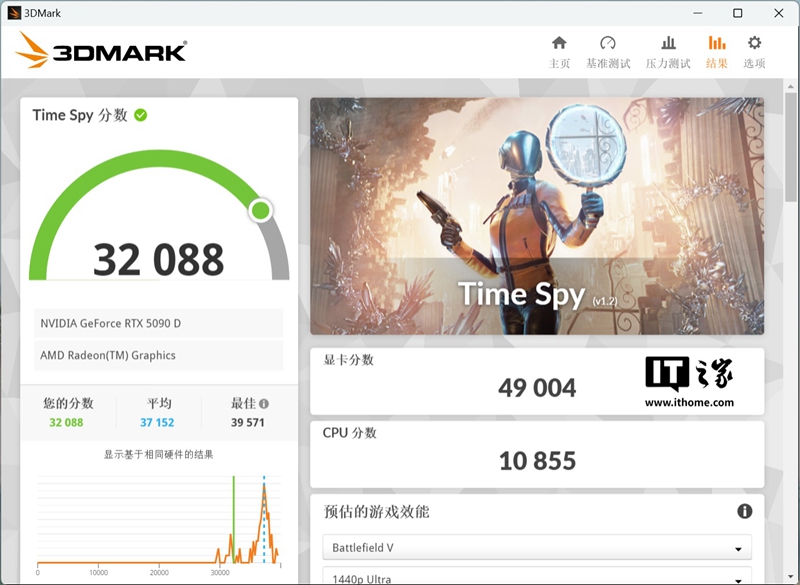Click the 3DMark app icon in title bar
The width and height of the screenshot is (800, 585).
click(15, 13)
